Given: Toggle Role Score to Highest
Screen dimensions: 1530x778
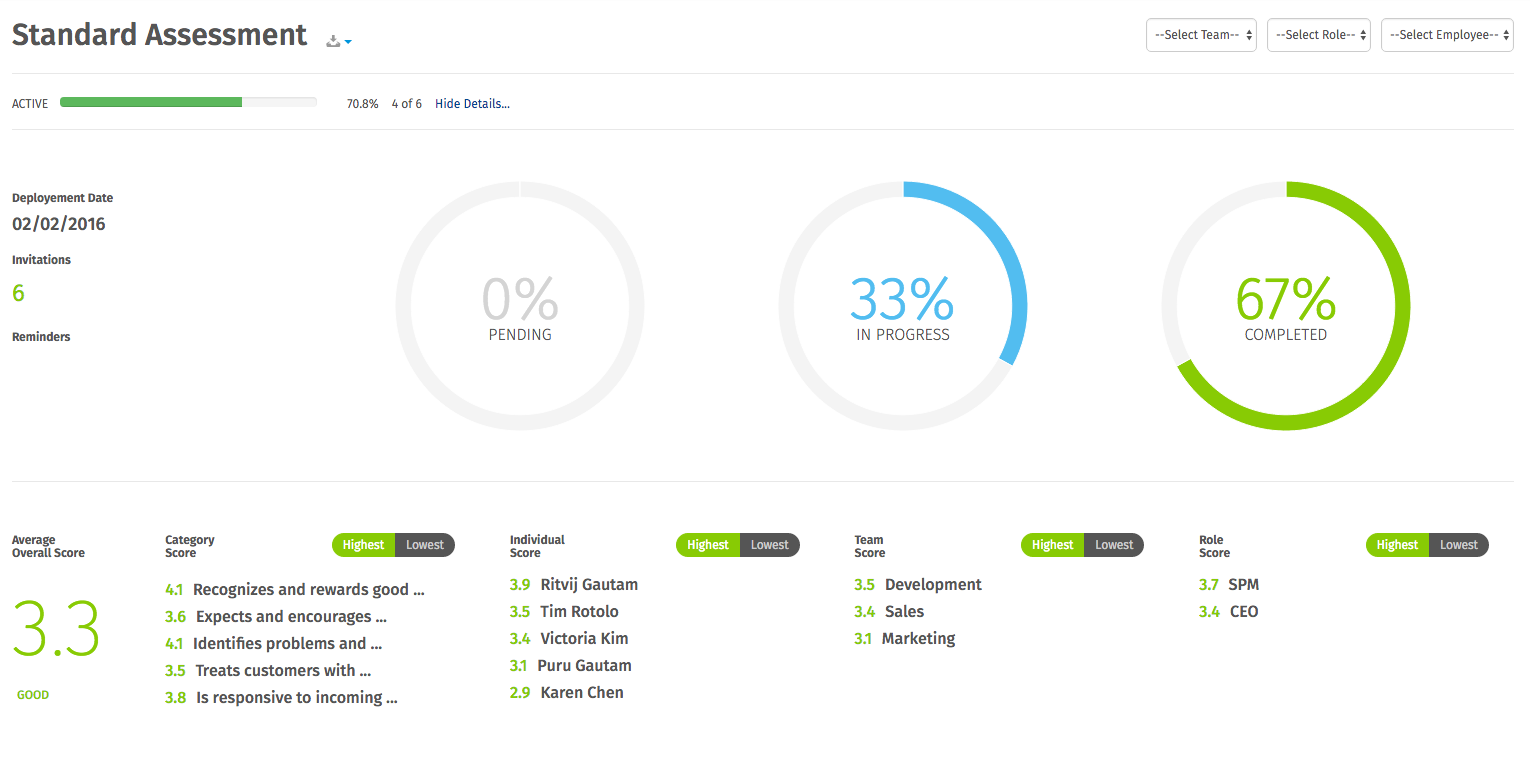Looking at the screenshot, I should click(1397, 545).
